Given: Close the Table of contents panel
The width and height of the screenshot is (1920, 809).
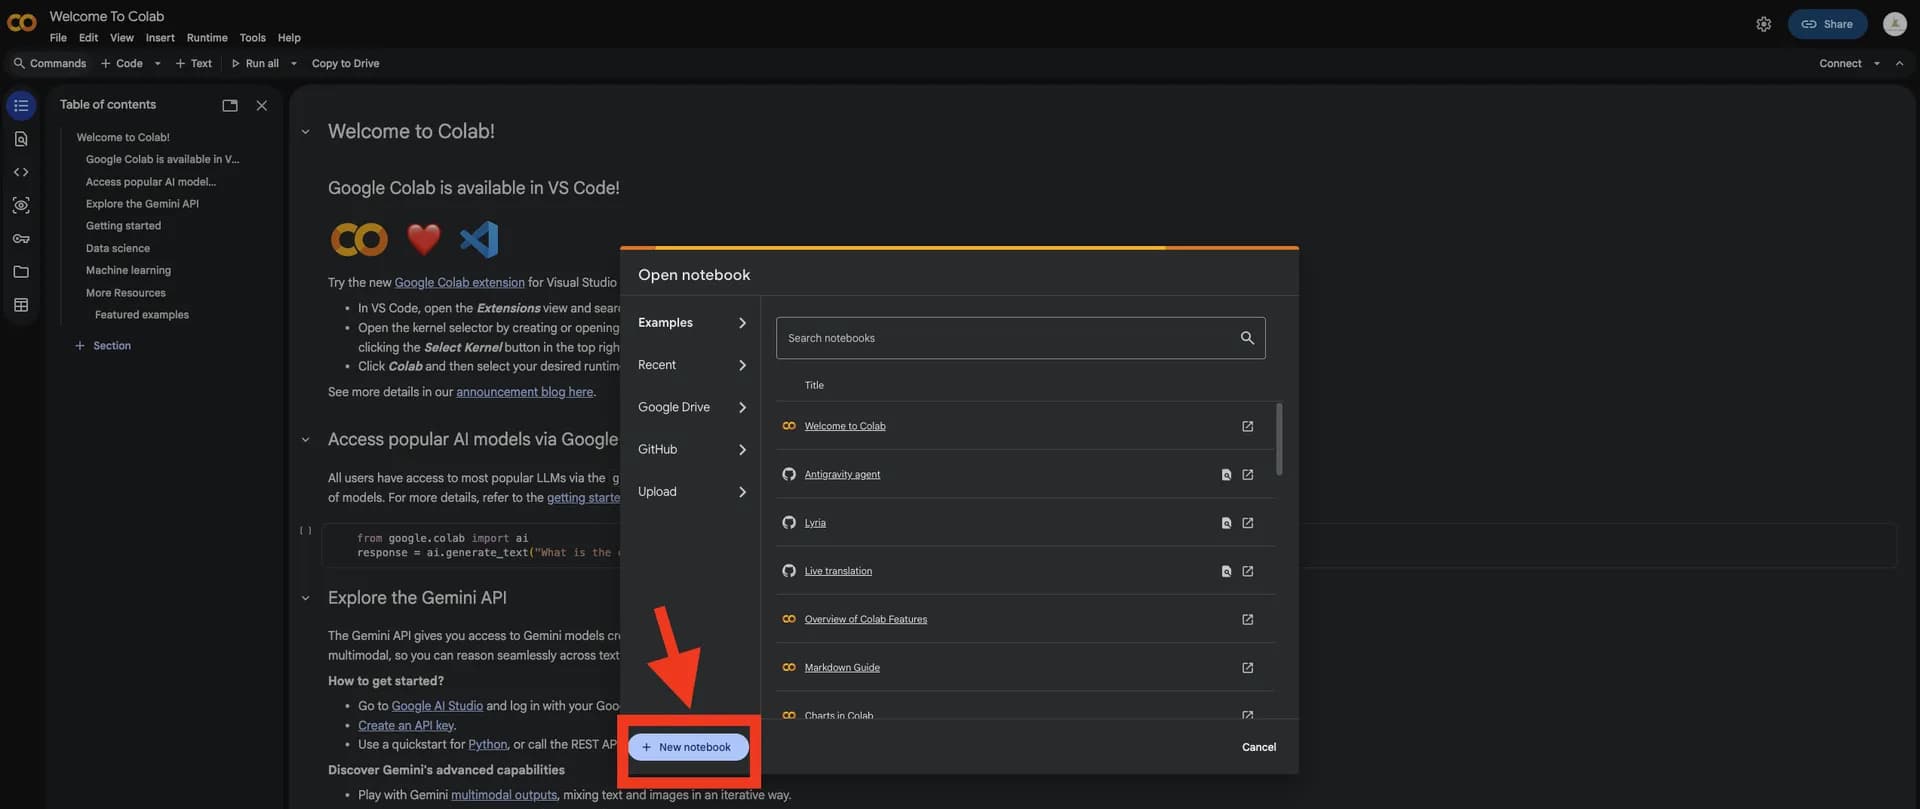Looking at the screenshot, I should 262,105.
